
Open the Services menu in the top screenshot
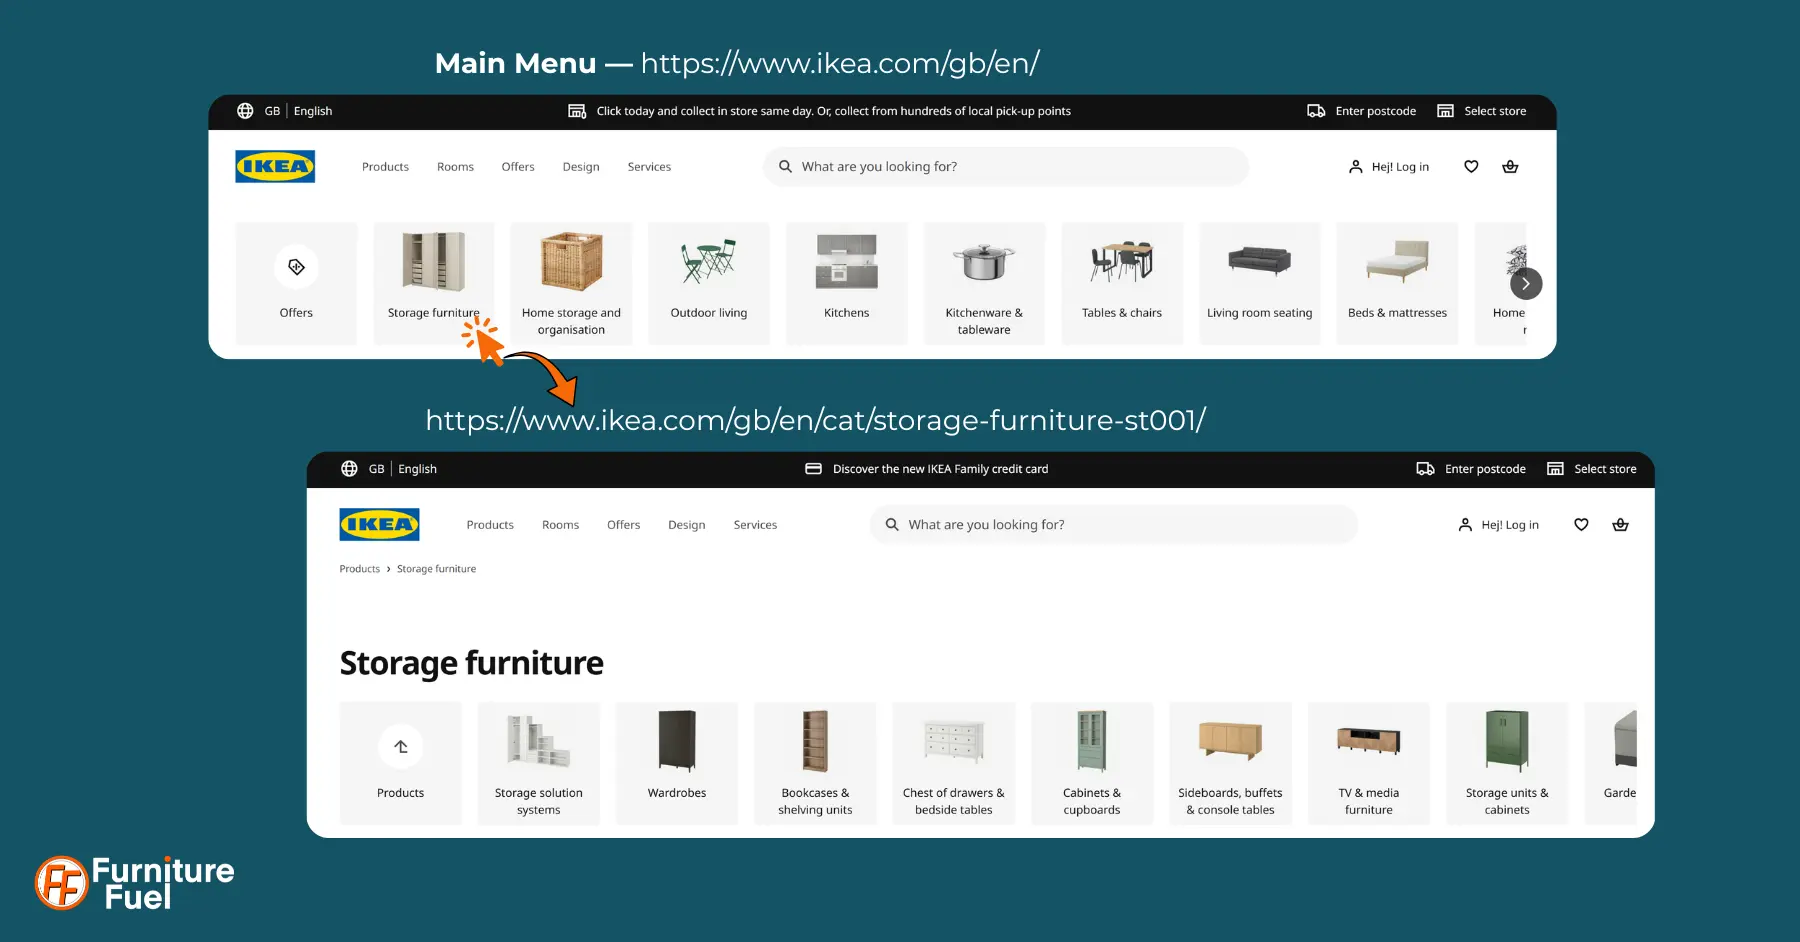pyautogui.click(x=649, y=167)
